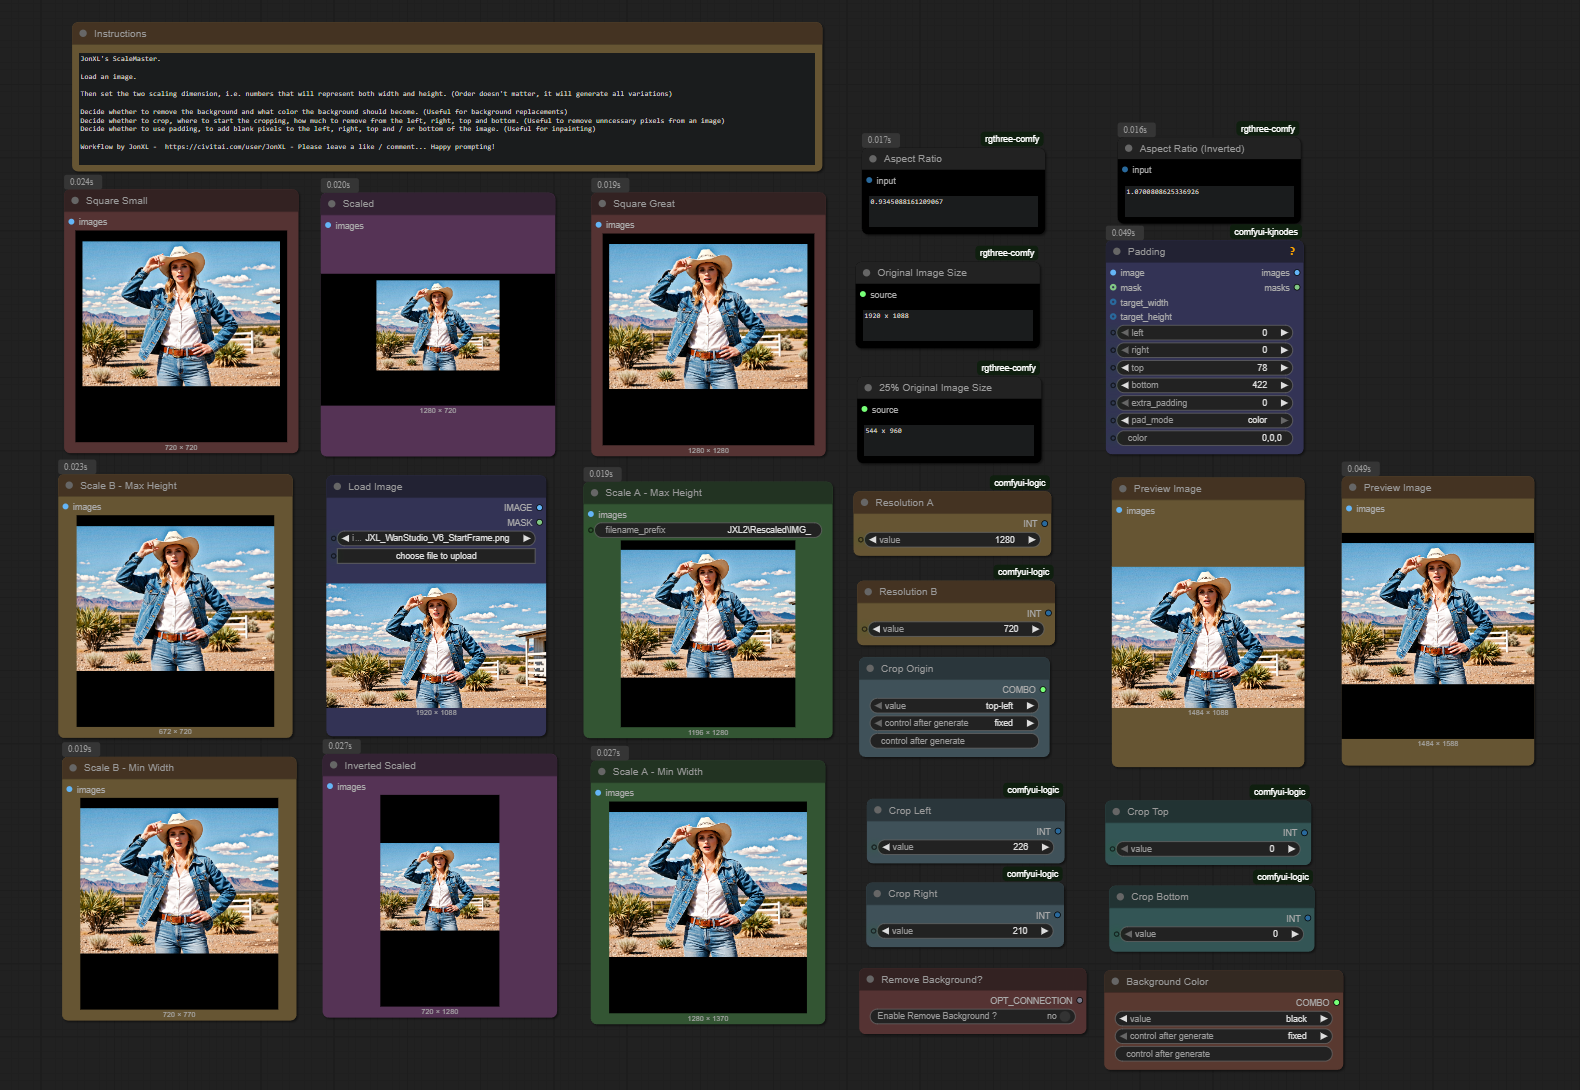1580x1090 pixels.
Task: Collapse the 25% Original Image Size node
Action: 868,388
